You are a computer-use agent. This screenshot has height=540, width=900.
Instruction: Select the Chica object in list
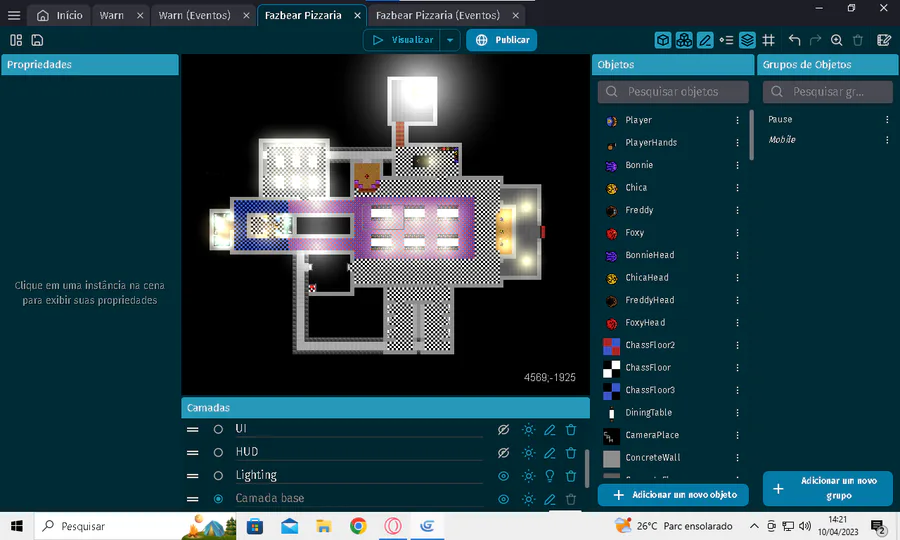[x=636, y=188]
